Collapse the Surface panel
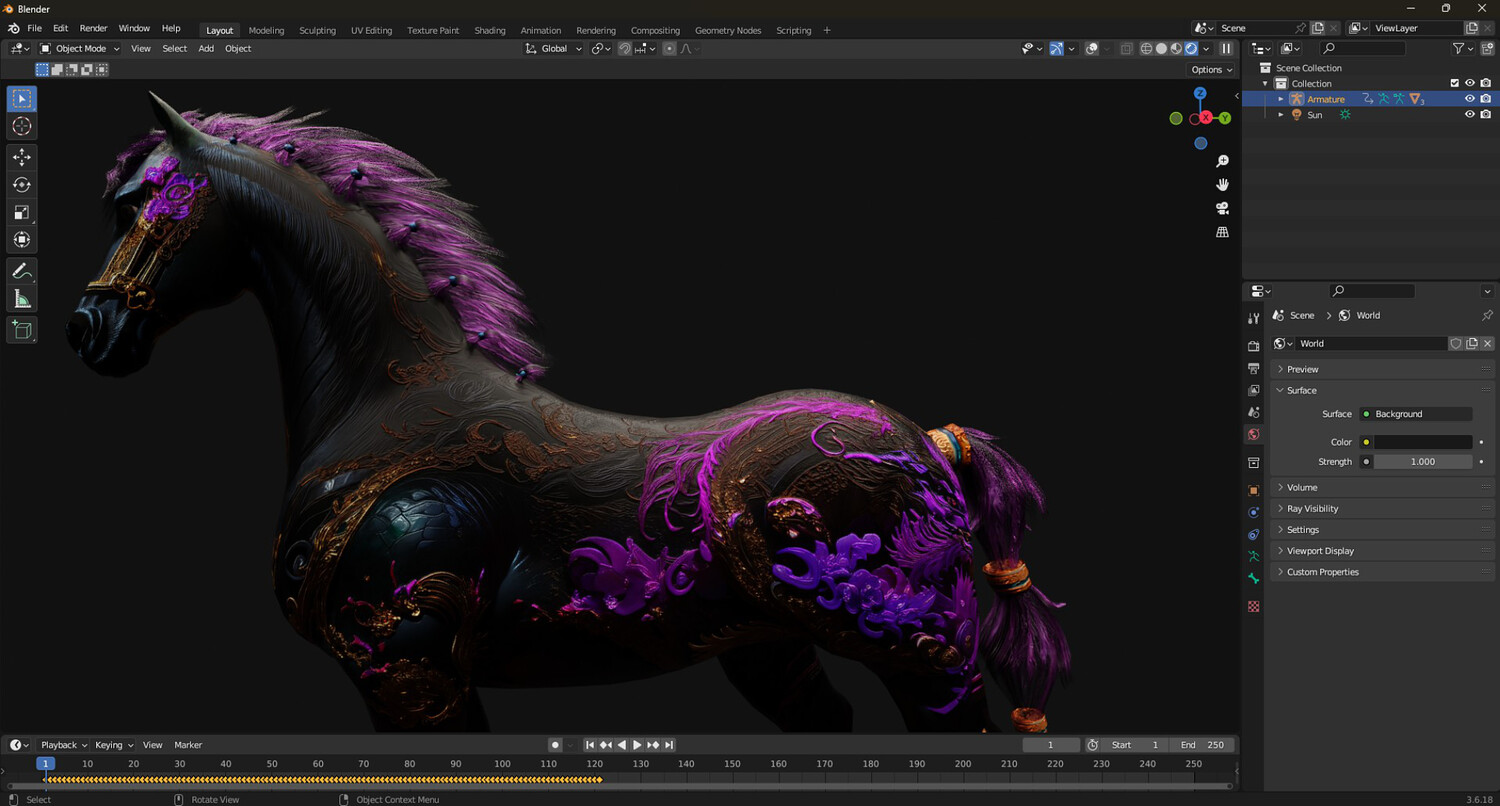Screen dimensions: 1500x806 (x=1382, y=390)
